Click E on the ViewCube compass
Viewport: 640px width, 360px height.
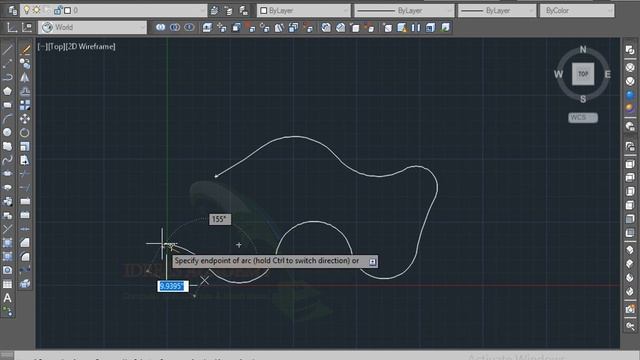point(607,74)
